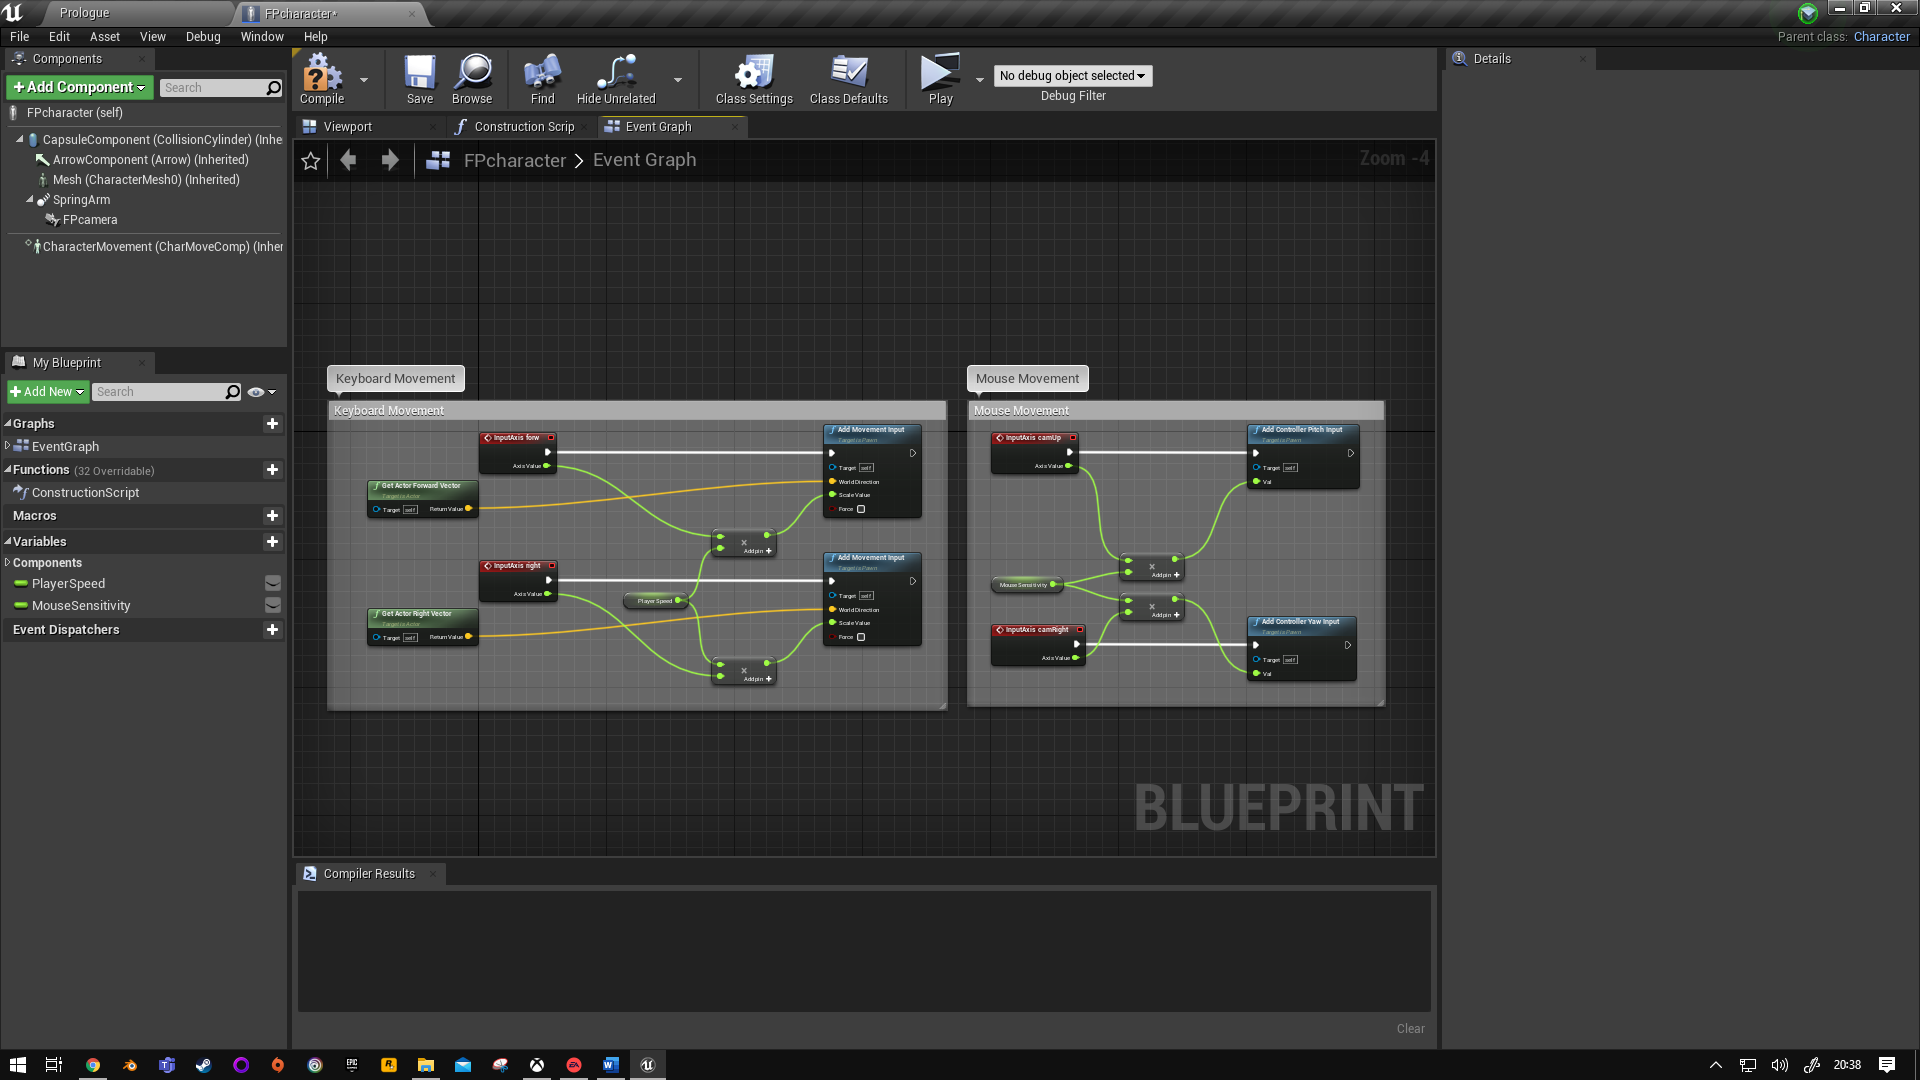Open the debug object selection dropdown

pyautogui.click(x=1072, y=76)
